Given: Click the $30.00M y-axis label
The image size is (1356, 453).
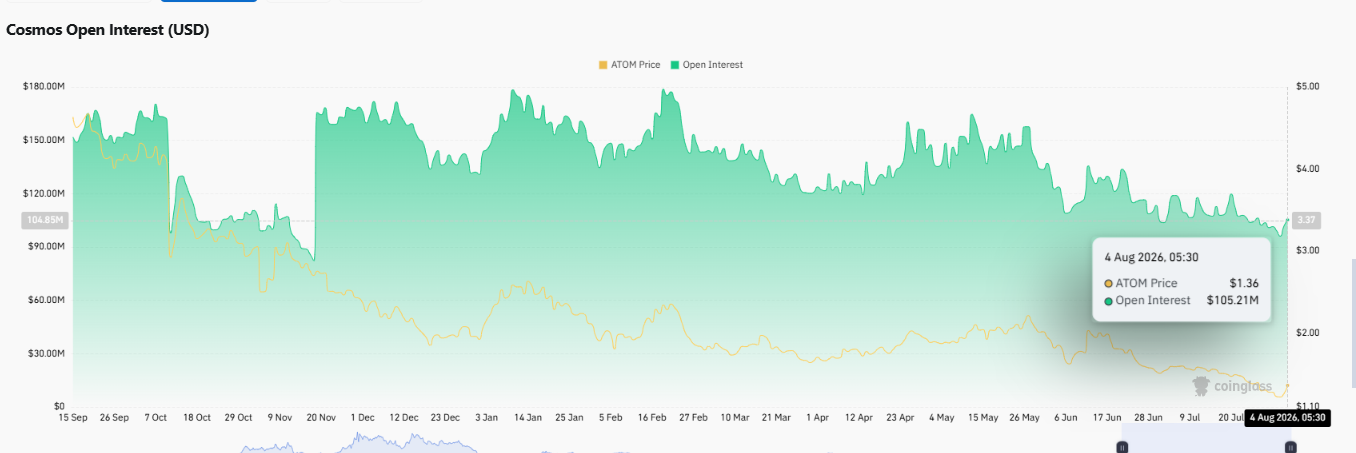Looking at the screenshot, I should click(46, 353).
